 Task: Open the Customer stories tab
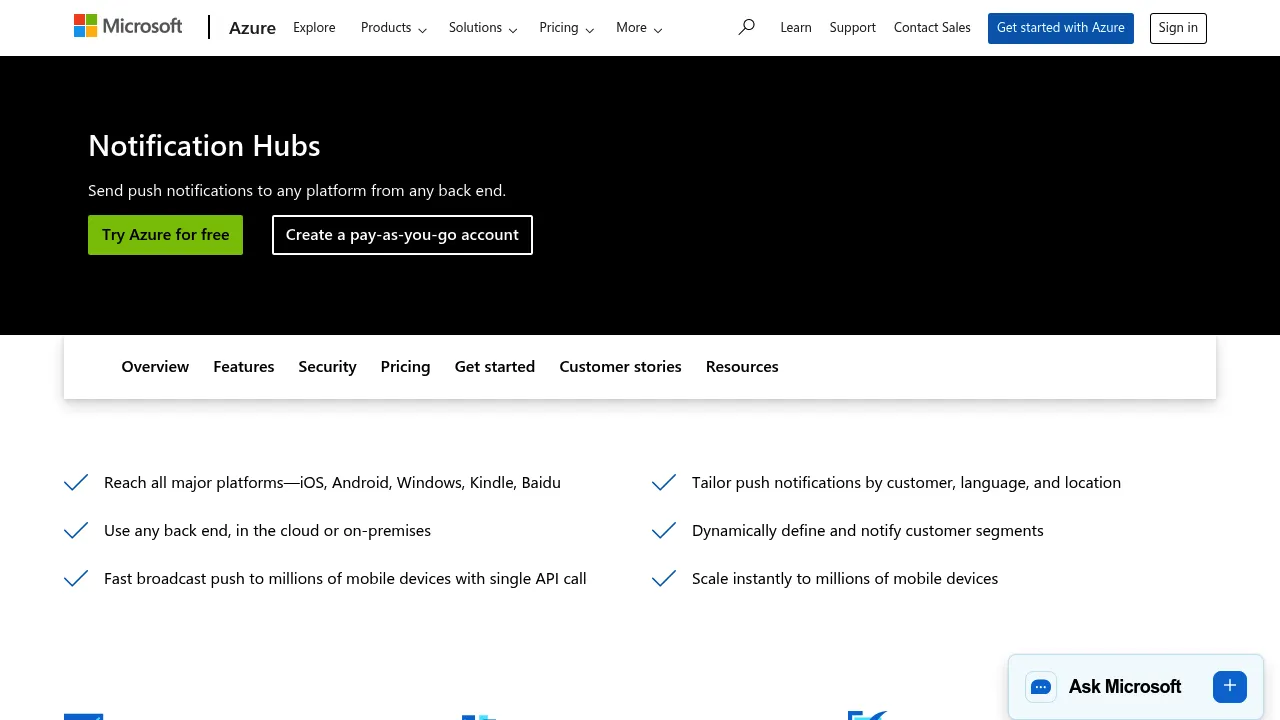coord(620,367)
